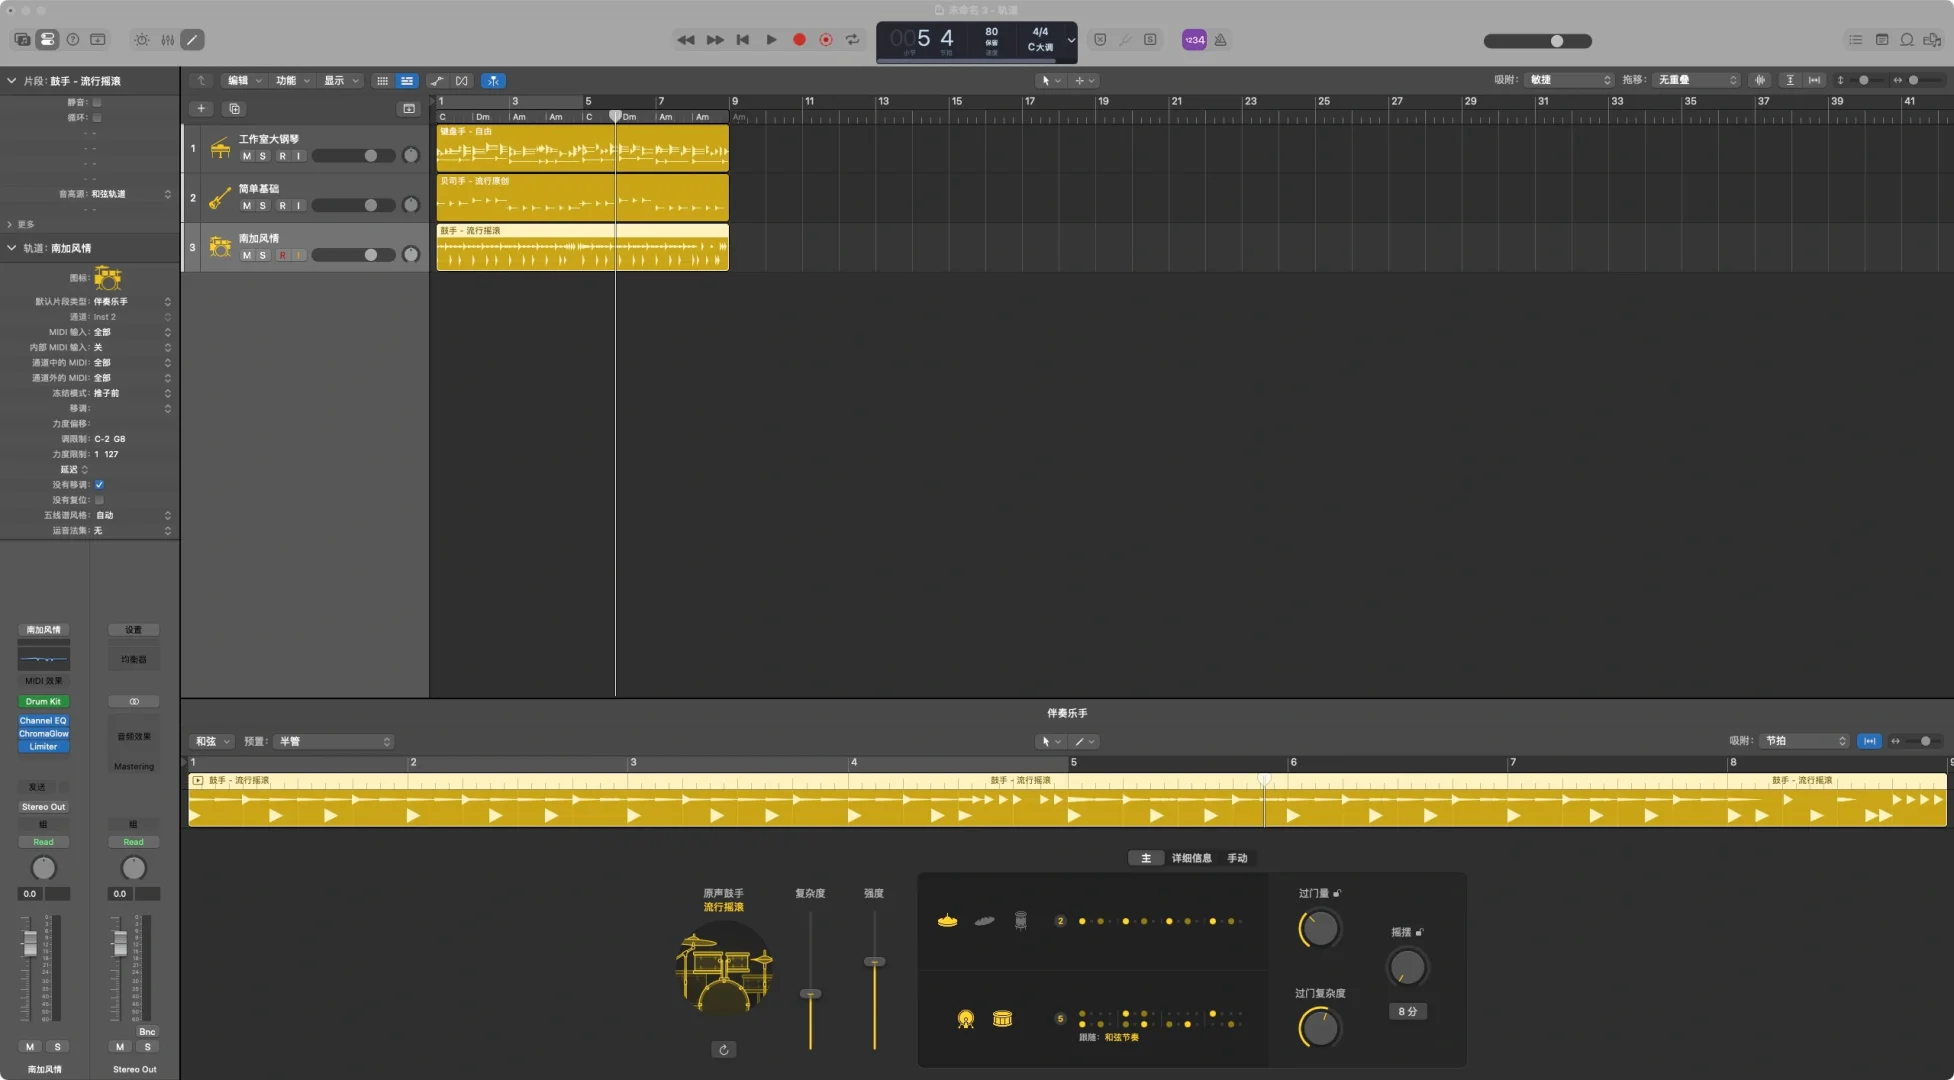
Task: Open the 预置 preset dropdown showing 半管
Action: [x=334, y=741]
